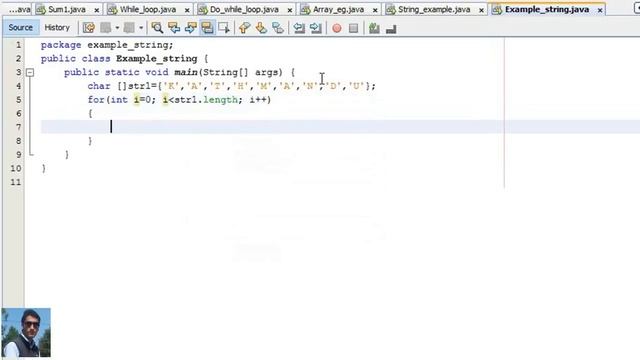Screen dimensions: 640x360
Task: Click the Example_string.java tab file icon
Action: [x=497, y=9]
